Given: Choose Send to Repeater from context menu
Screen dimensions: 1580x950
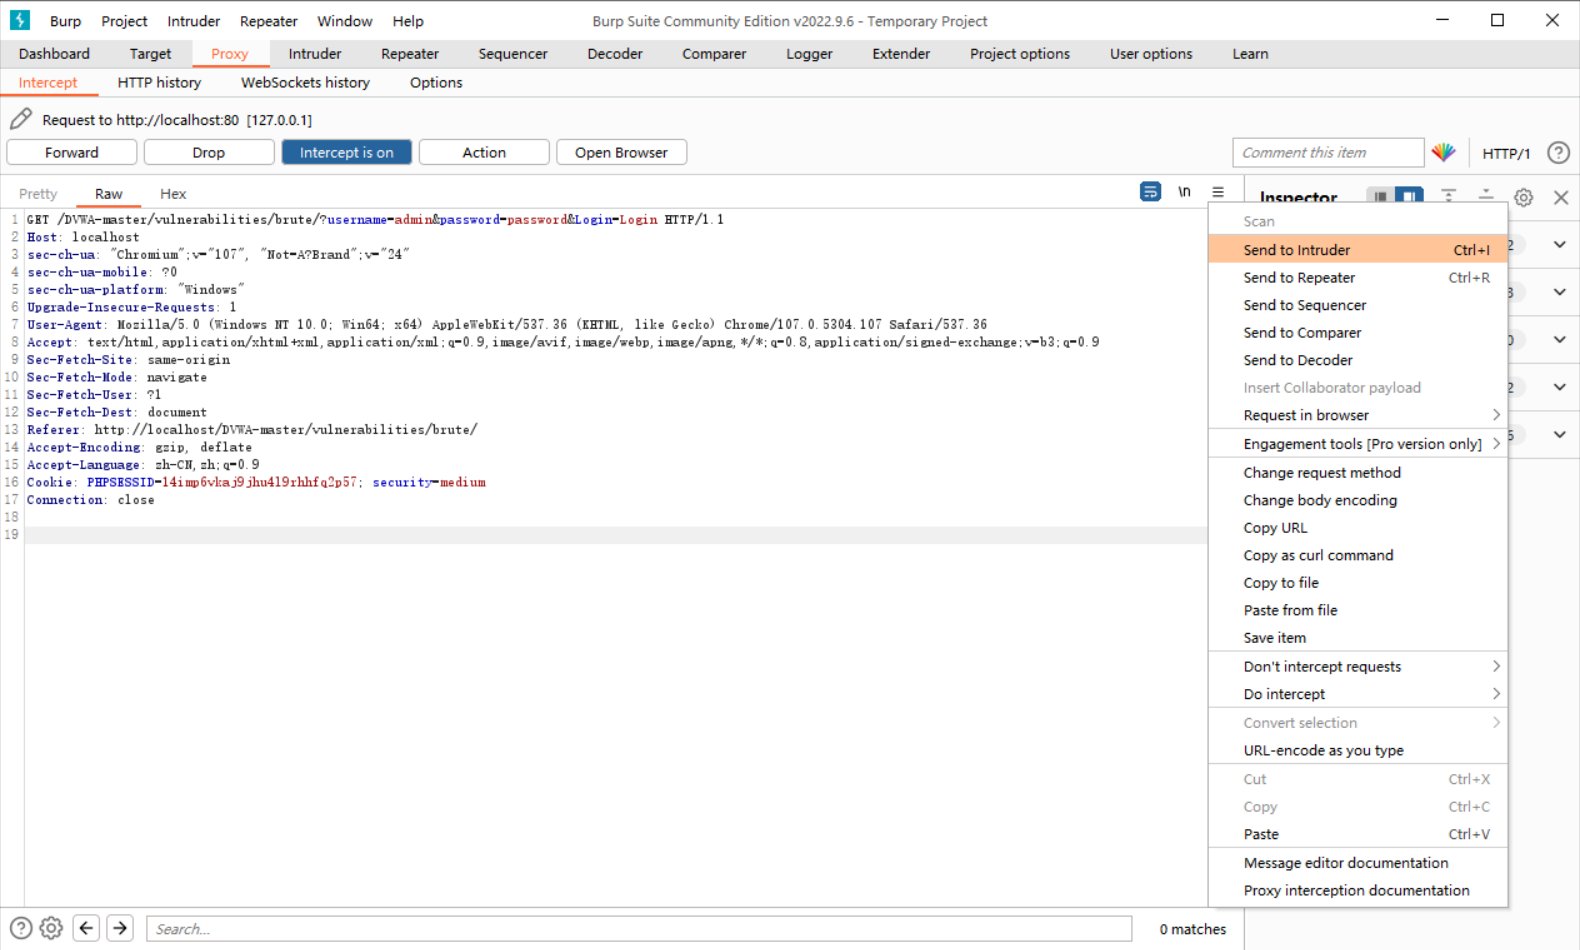Looking at the screenshot, I should tap(1299, 278).
